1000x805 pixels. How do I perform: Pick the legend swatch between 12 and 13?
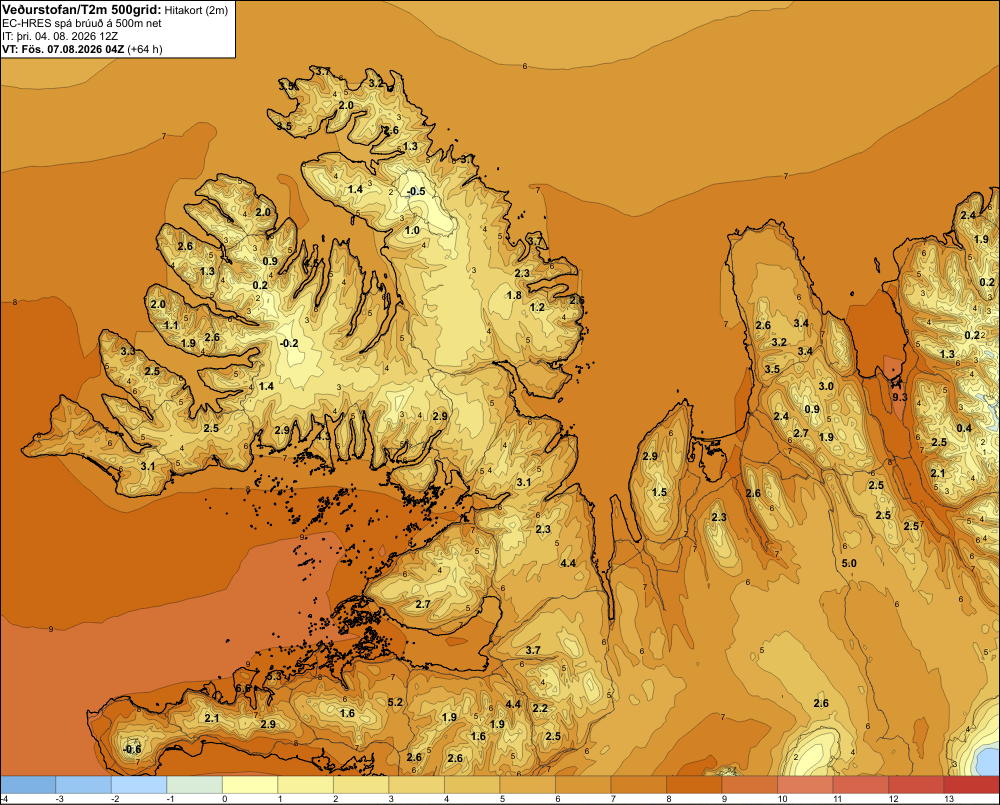coord(916,785)
